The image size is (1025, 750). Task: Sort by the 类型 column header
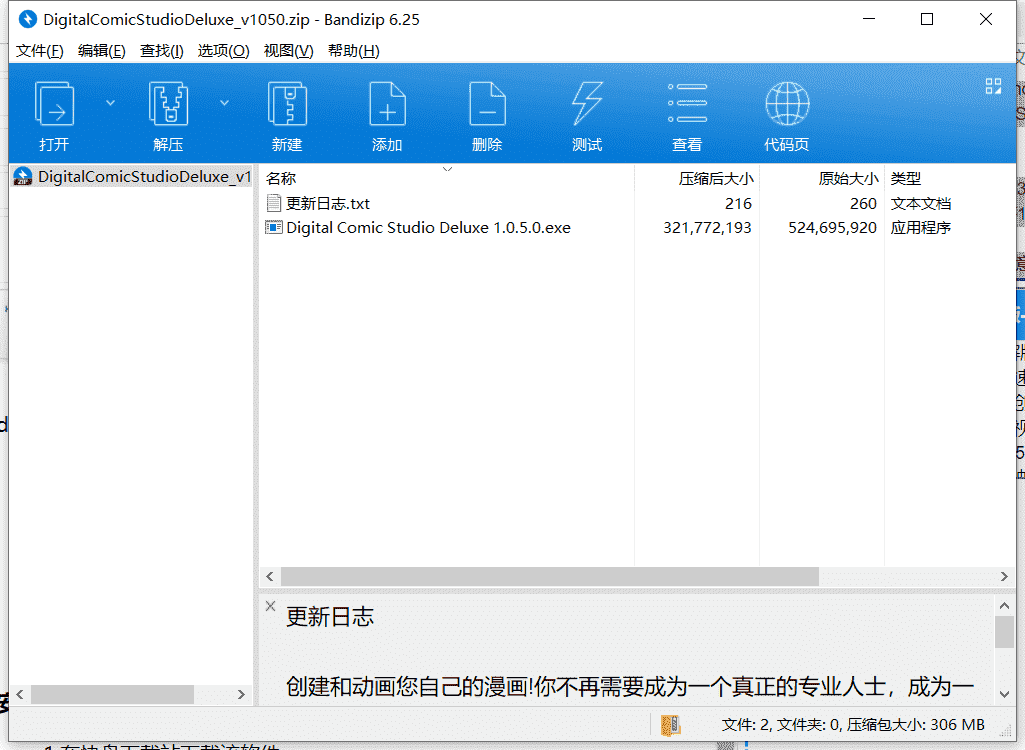[x=950, y=179]
